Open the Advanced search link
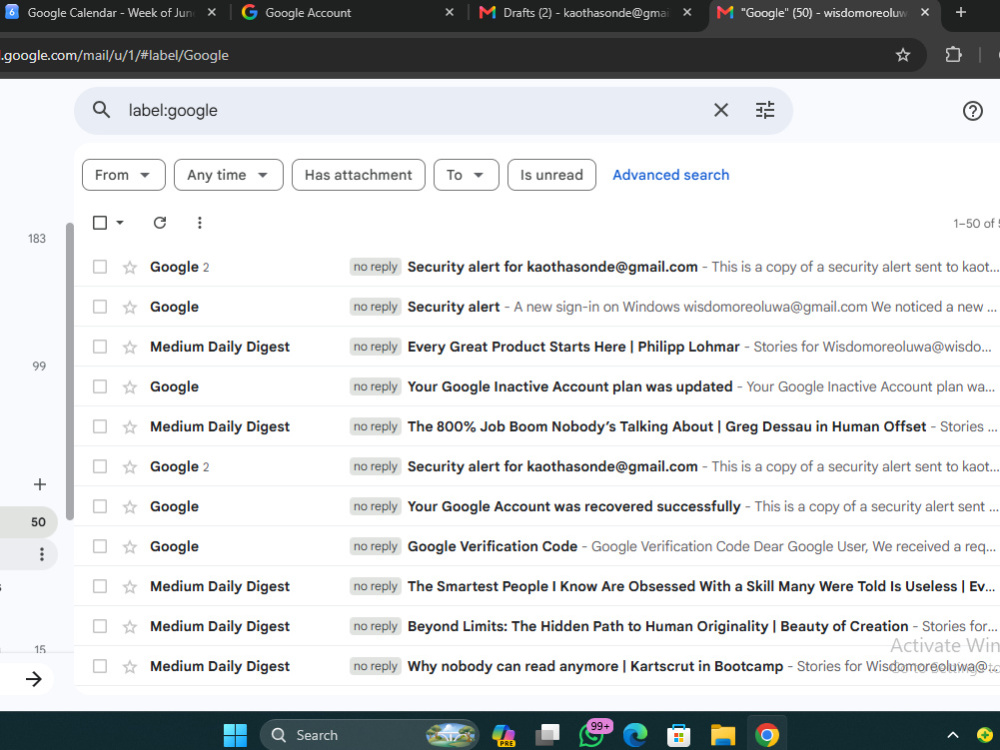Image resolution: width=1000 pixels, height=750 pixels. [671, 175]
